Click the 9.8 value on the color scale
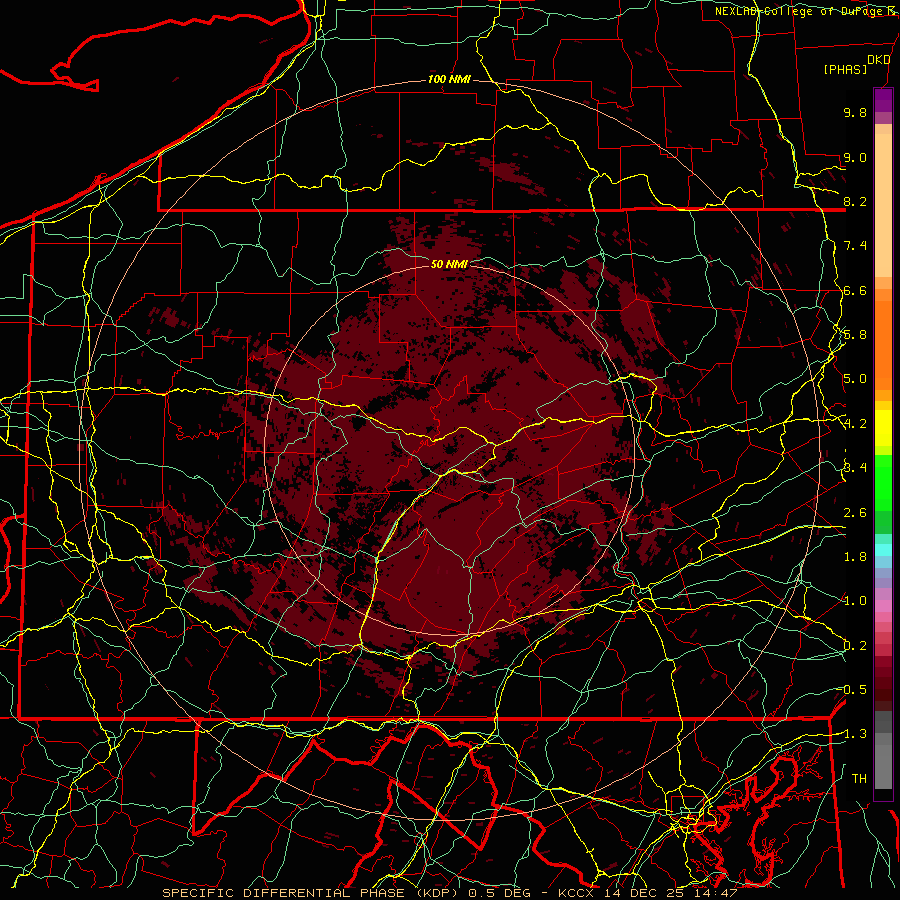Screen dimensions: 900x900 (855, 112)
